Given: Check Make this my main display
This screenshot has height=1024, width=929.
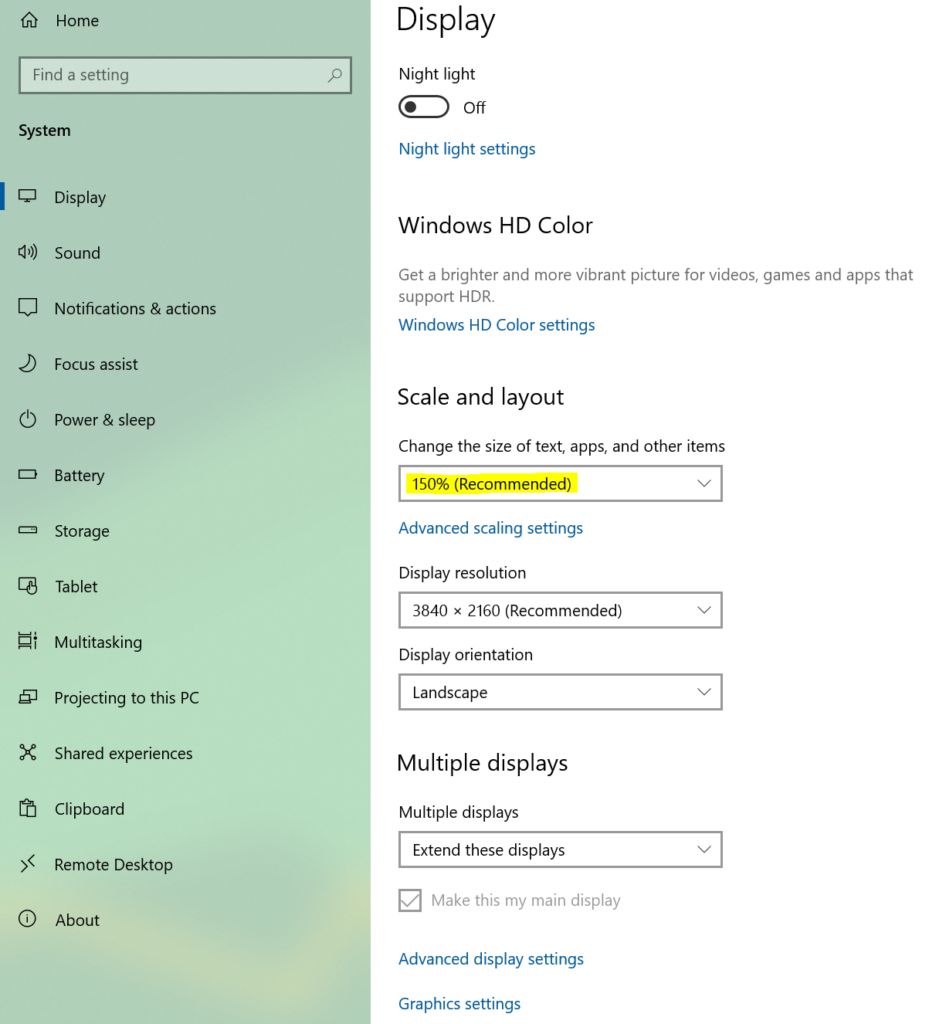Looking at the screenshot, I should (x=410, y=900).
